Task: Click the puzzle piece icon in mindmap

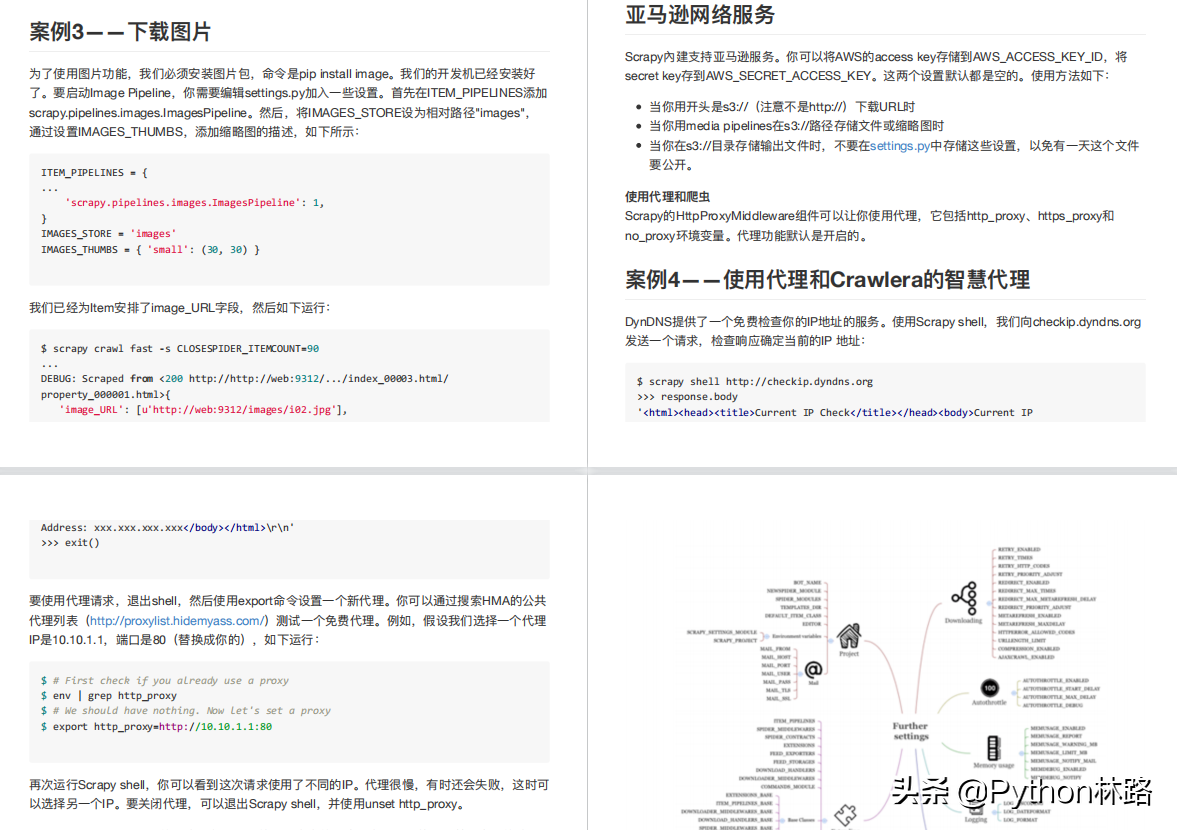Action: pyautogui.click(x=845, y=815)
